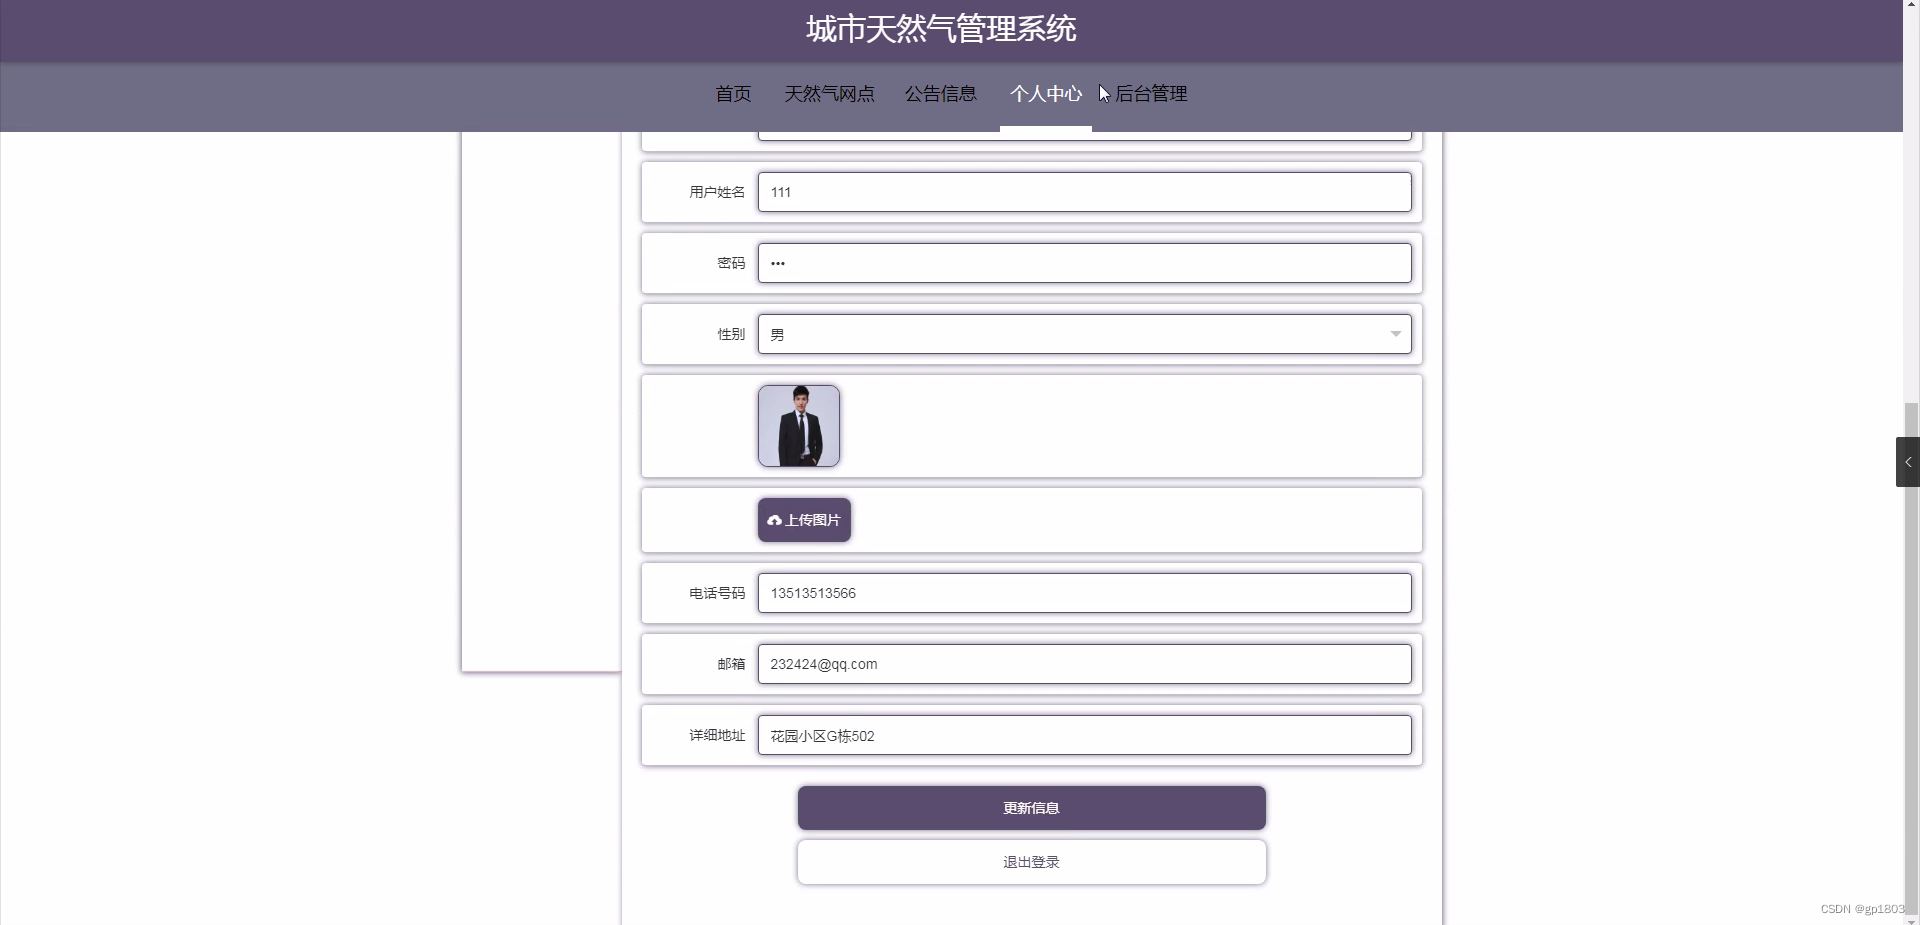The height and width of the screenshot is (925, 1920).
Task: Click the 详细地址 address field
Action: point(1084,735)
